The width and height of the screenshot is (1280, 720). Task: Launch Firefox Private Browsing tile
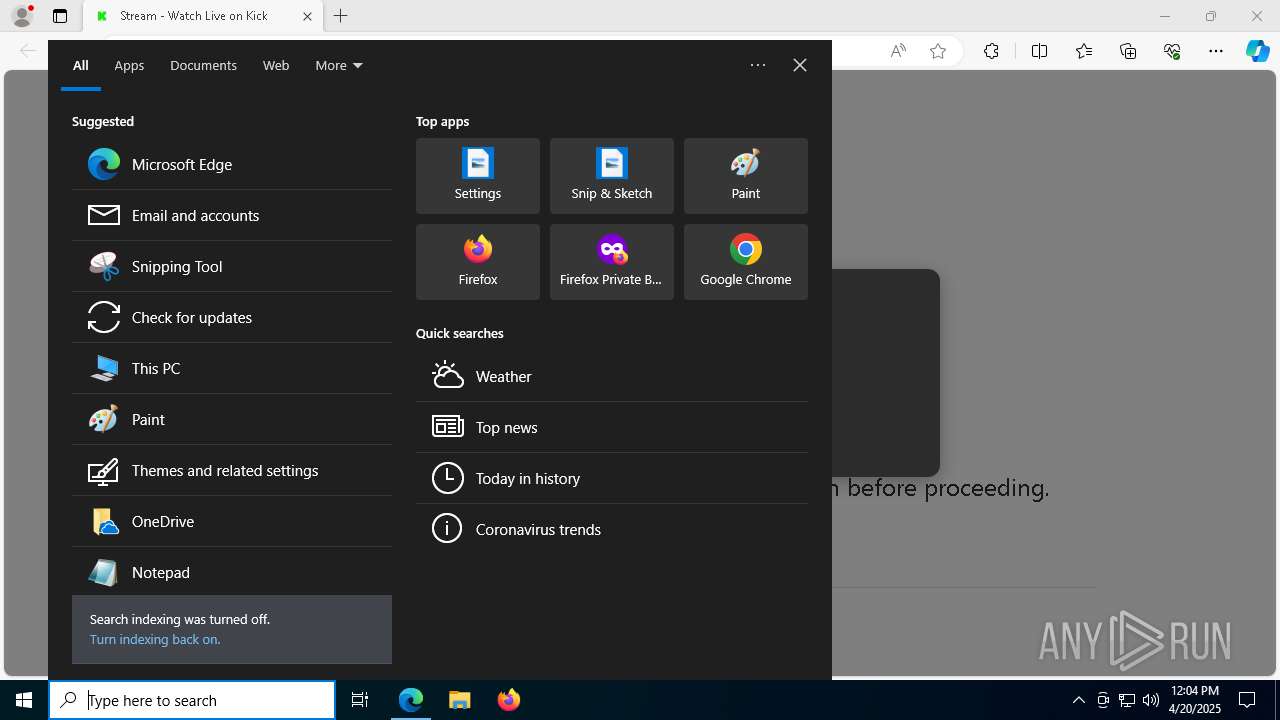tap(612, 262)
